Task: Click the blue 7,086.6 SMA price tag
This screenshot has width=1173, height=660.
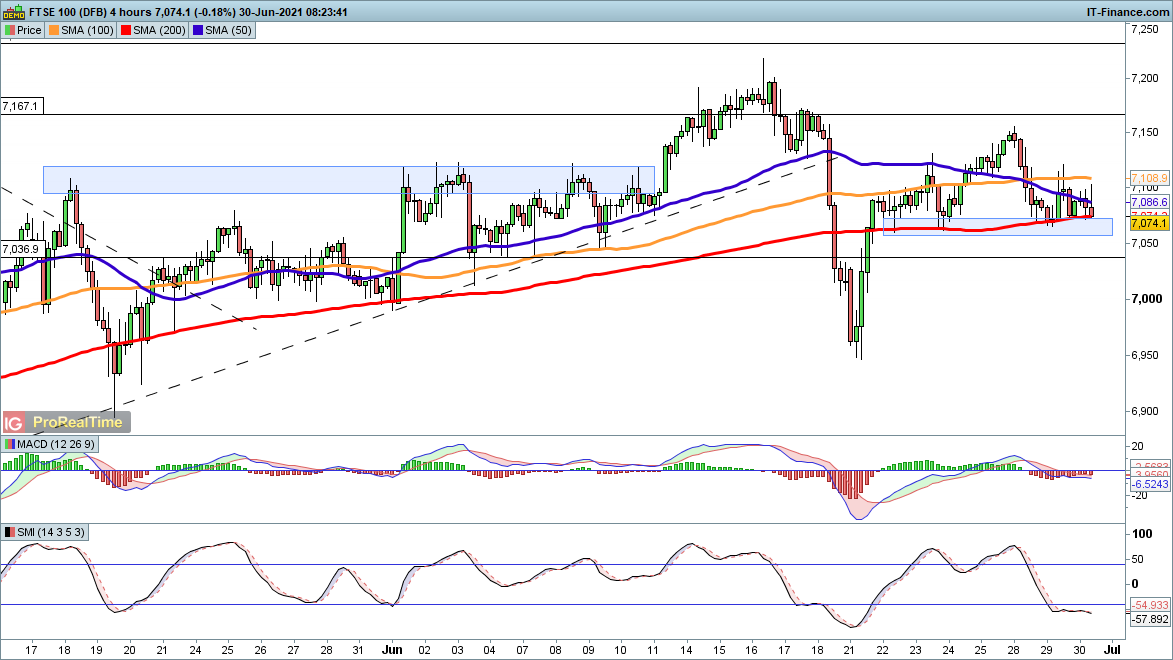Action: [x=1149, y=201]
